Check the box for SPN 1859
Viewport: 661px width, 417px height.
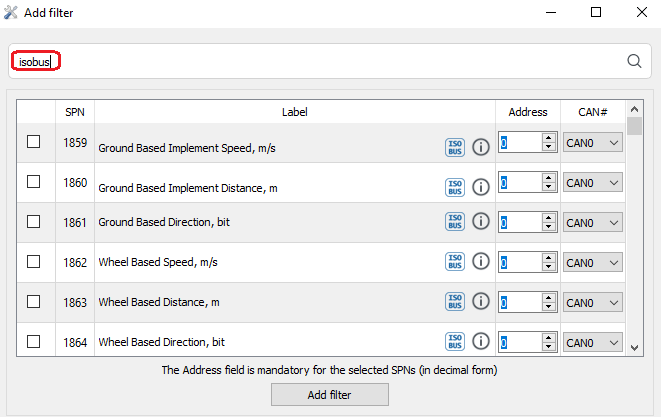click(34, 142)
